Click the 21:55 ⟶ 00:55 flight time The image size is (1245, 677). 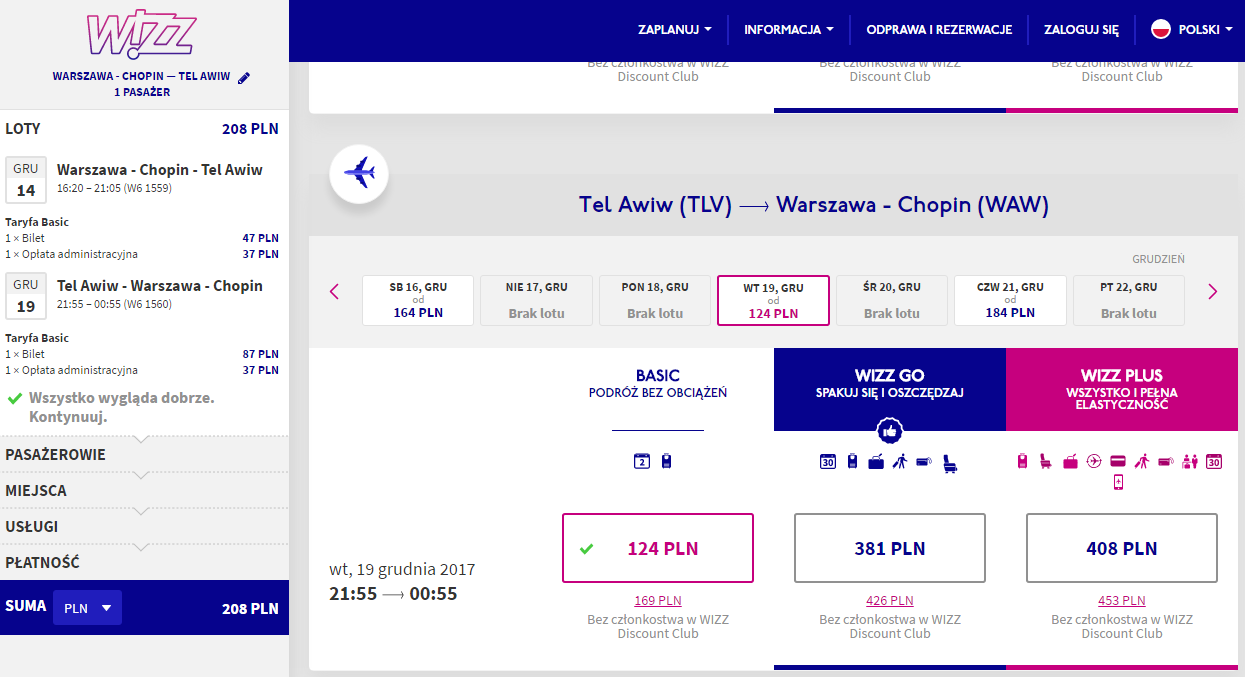pyautogui.click(x=393, y=594)
